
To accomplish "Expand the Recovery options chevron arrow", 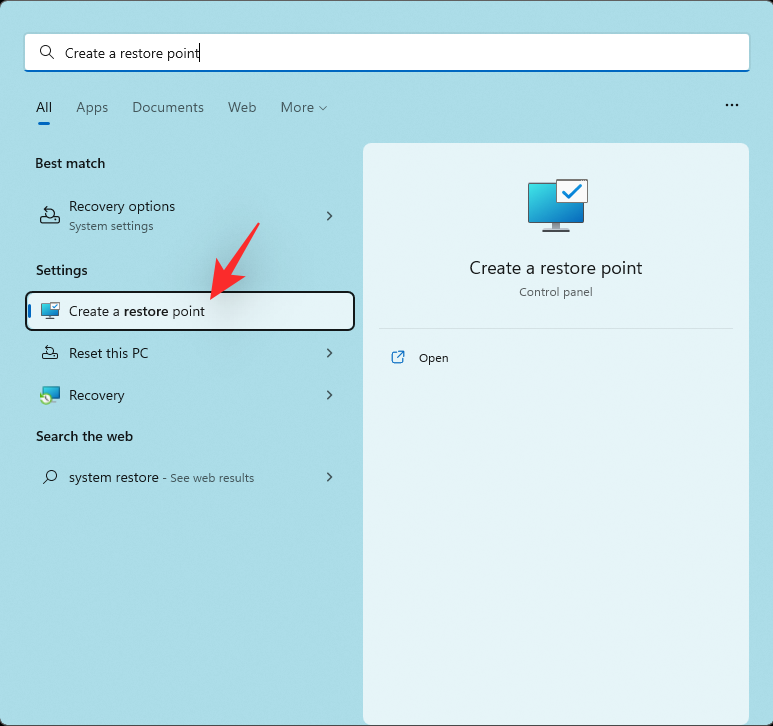I will click(329, 216).
